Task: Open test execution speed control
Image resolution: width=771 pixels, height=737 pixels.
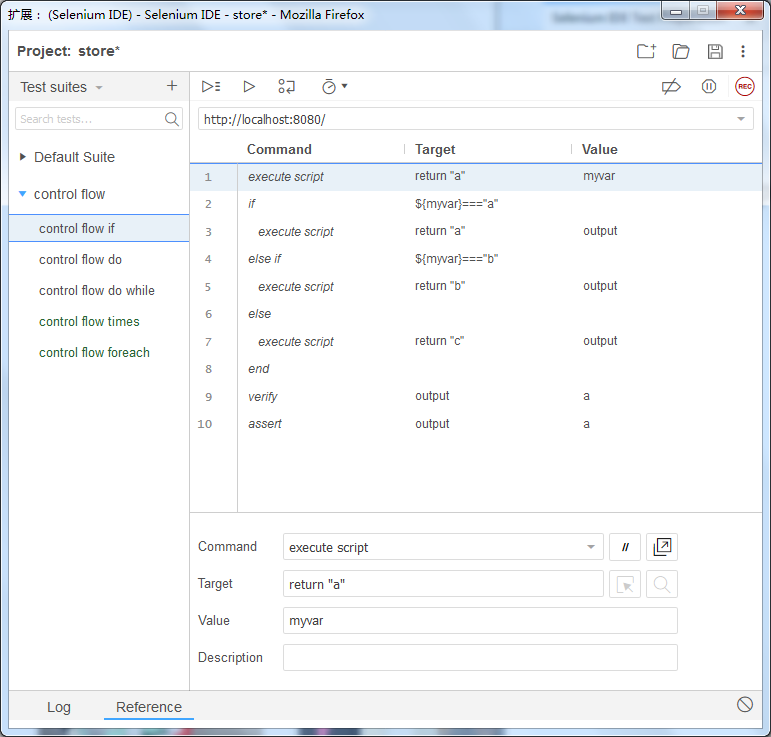Action: point(334,87)
